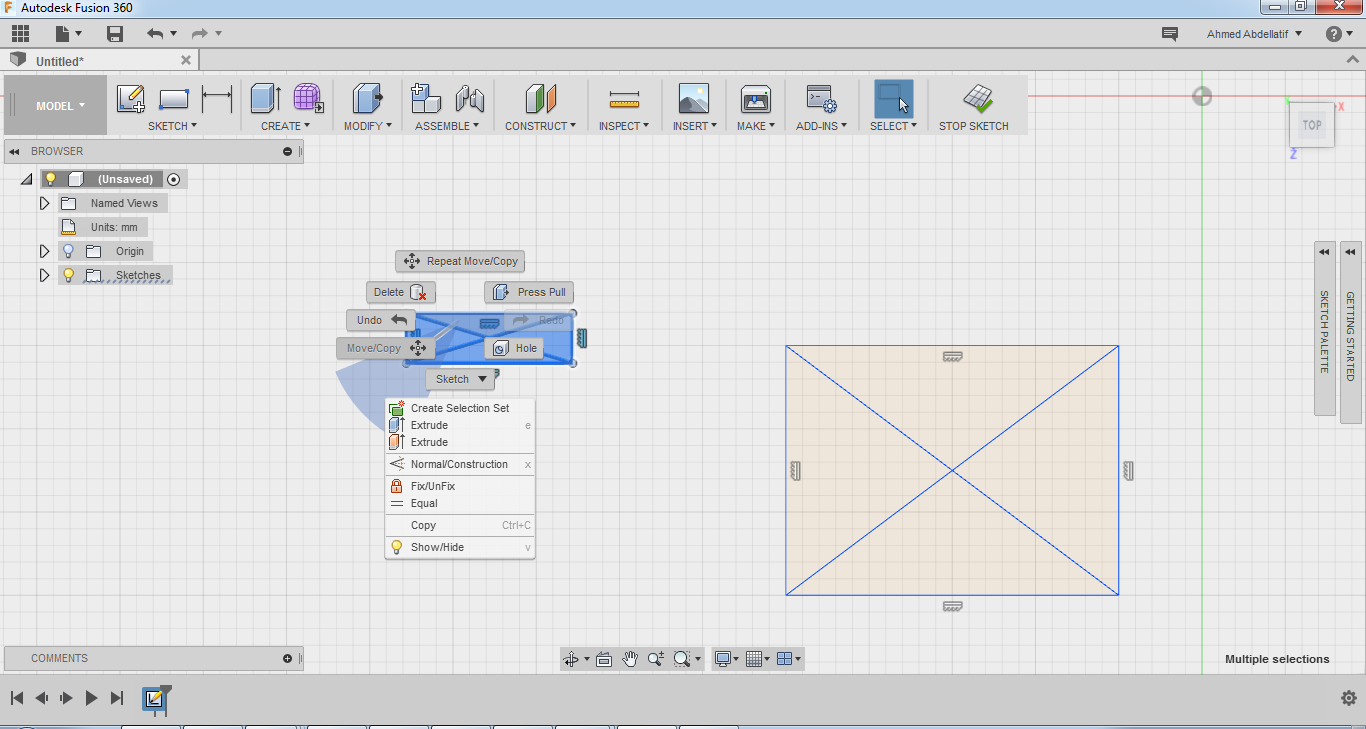Choose Create Selection Set from context menu

(460, 408)
